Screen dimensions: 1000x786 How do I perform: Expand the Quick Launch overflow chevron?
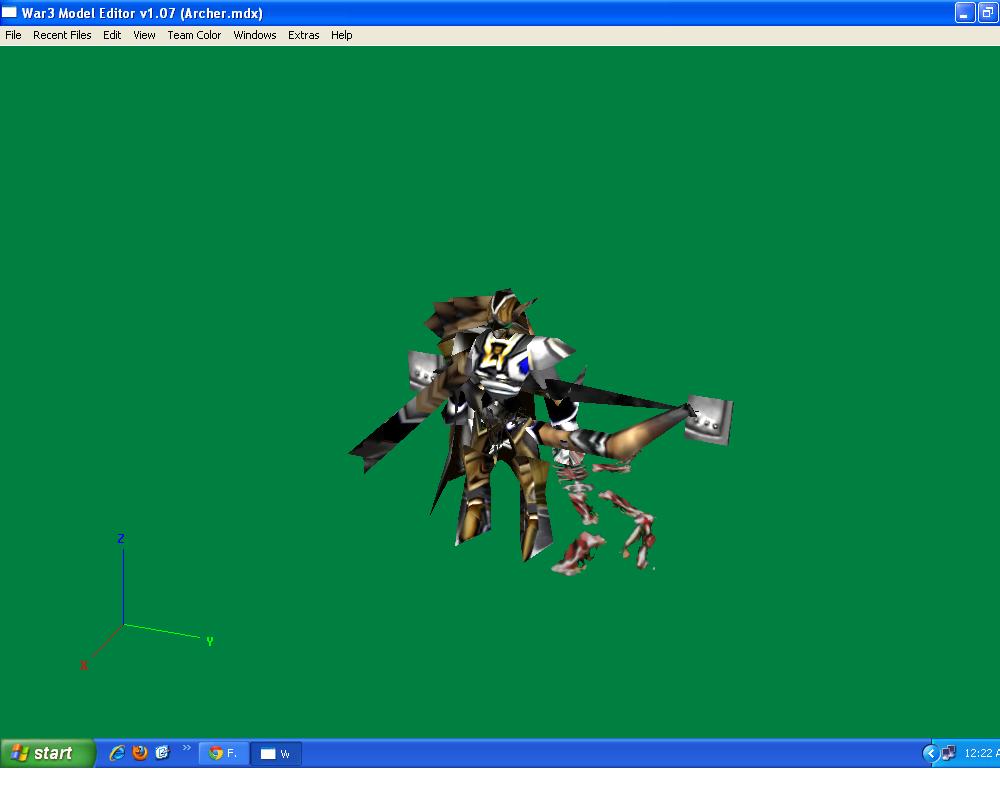point(186,748)
